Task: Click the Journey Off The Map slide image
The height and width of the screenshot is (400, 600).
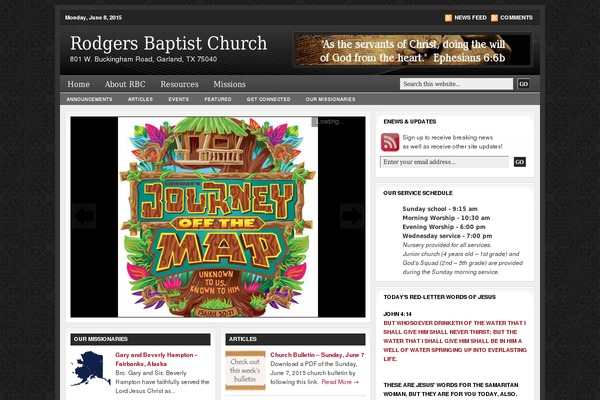Action: click(x=218, y=217)
